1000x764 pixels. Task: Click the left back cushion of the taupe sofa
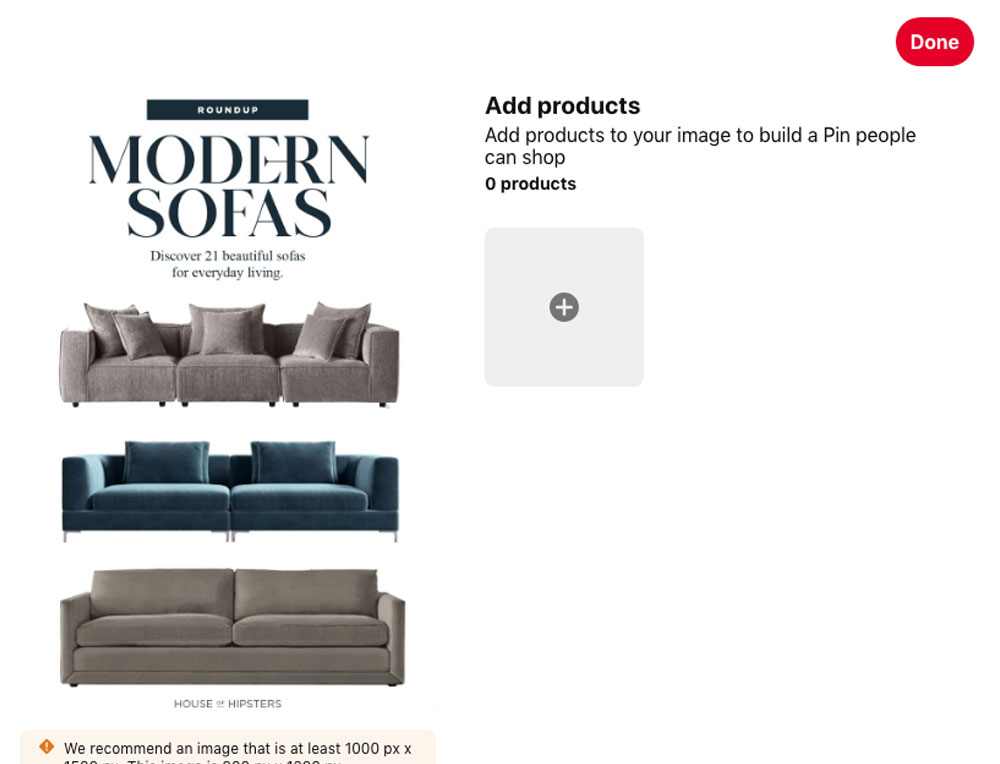click(x=163, y=593)
